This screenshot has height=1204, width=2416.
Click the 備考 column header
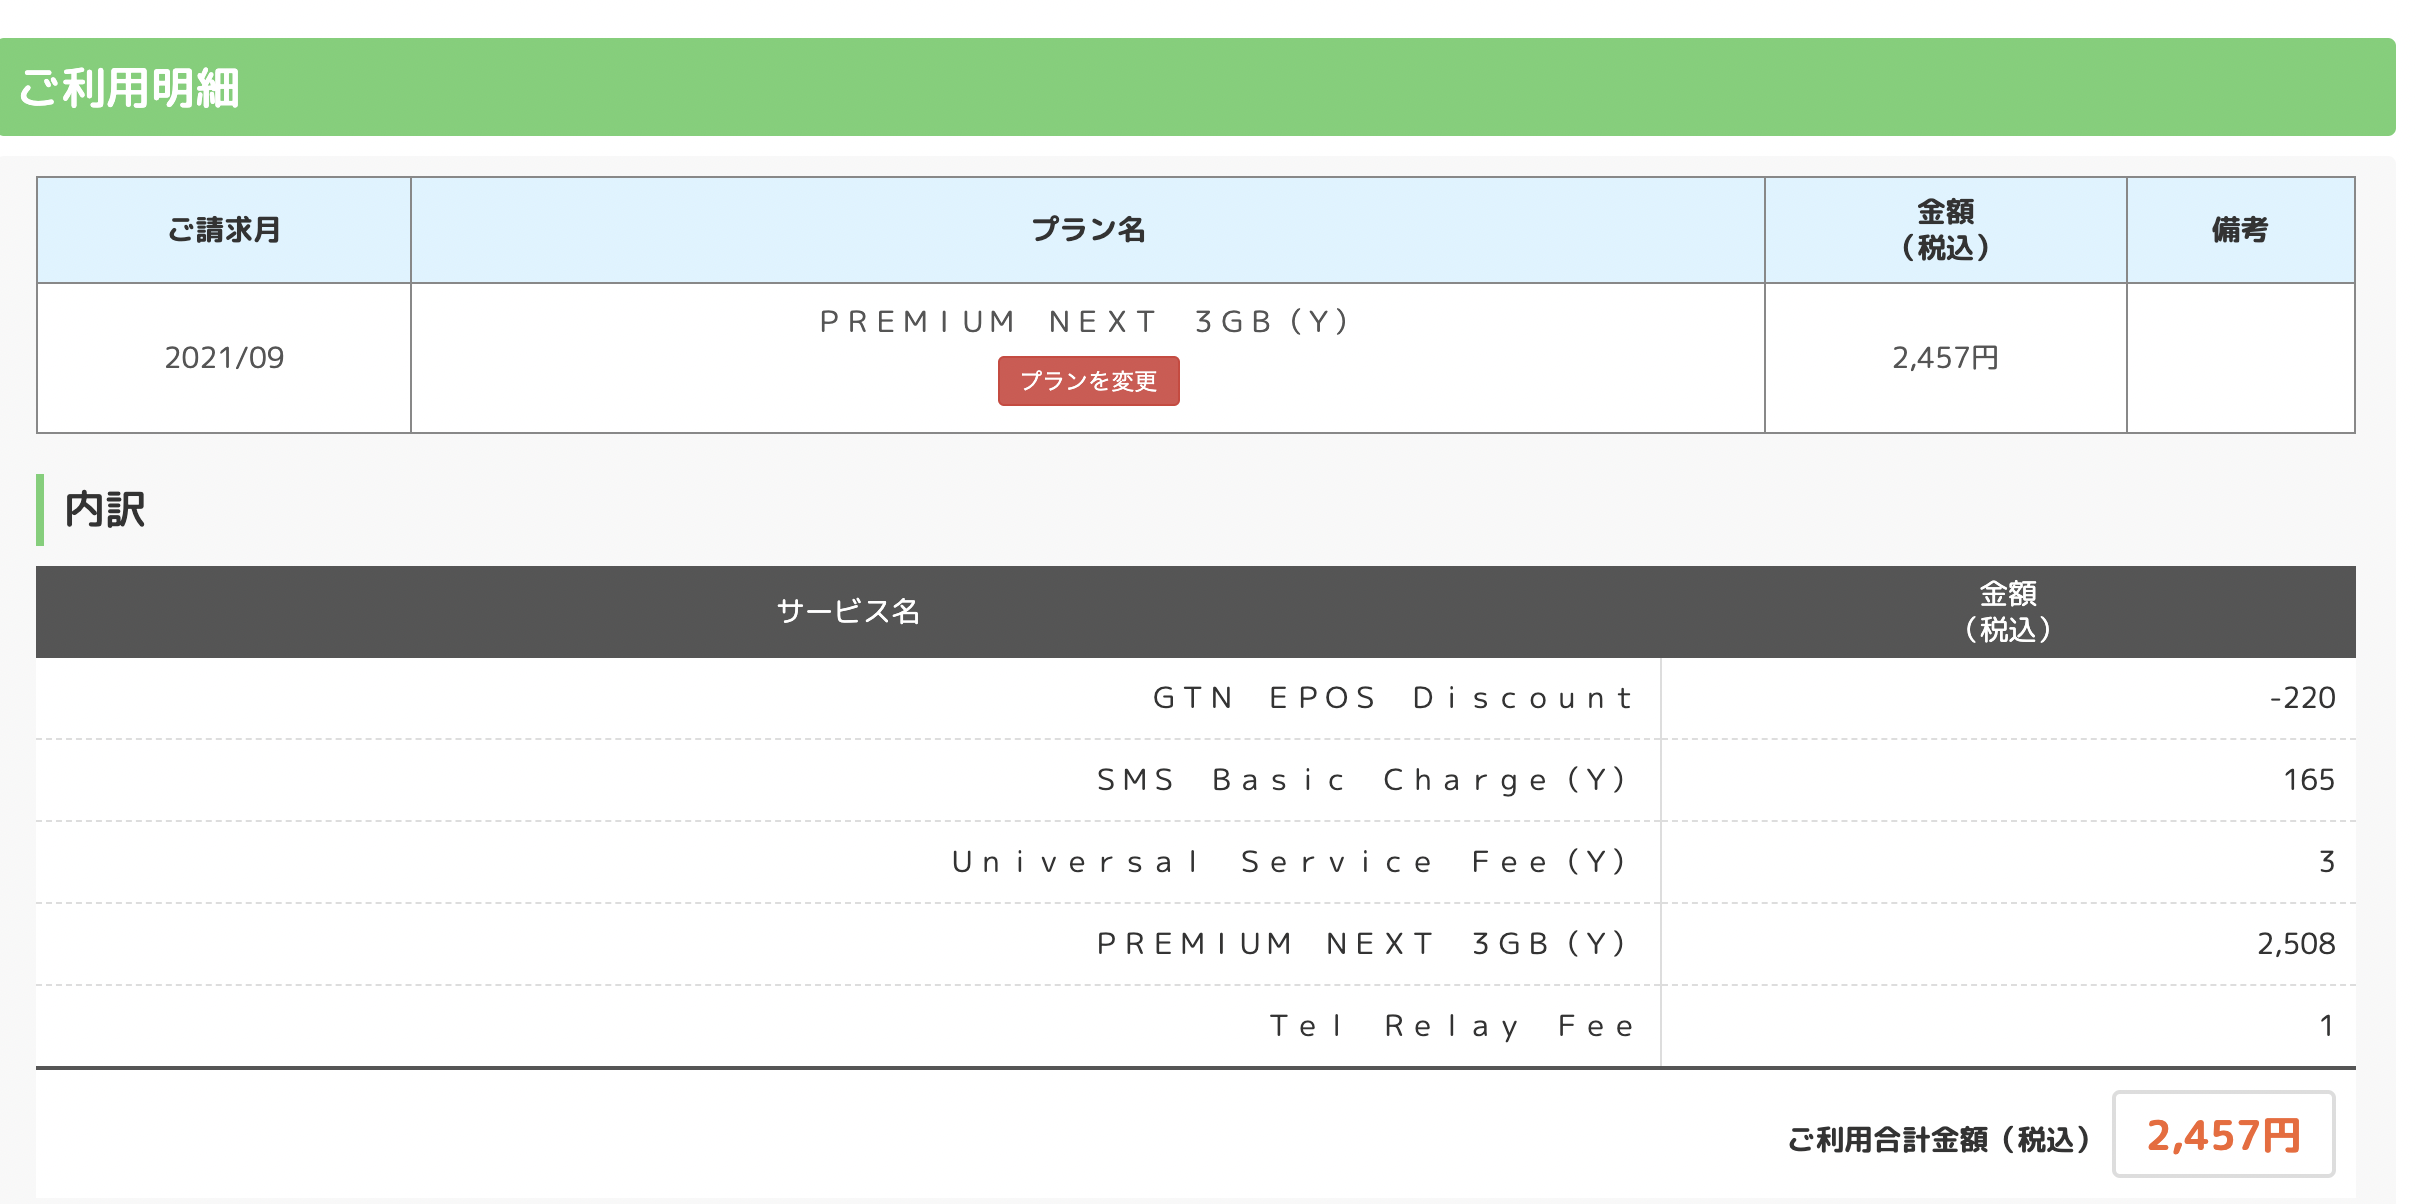point(2240,230)
